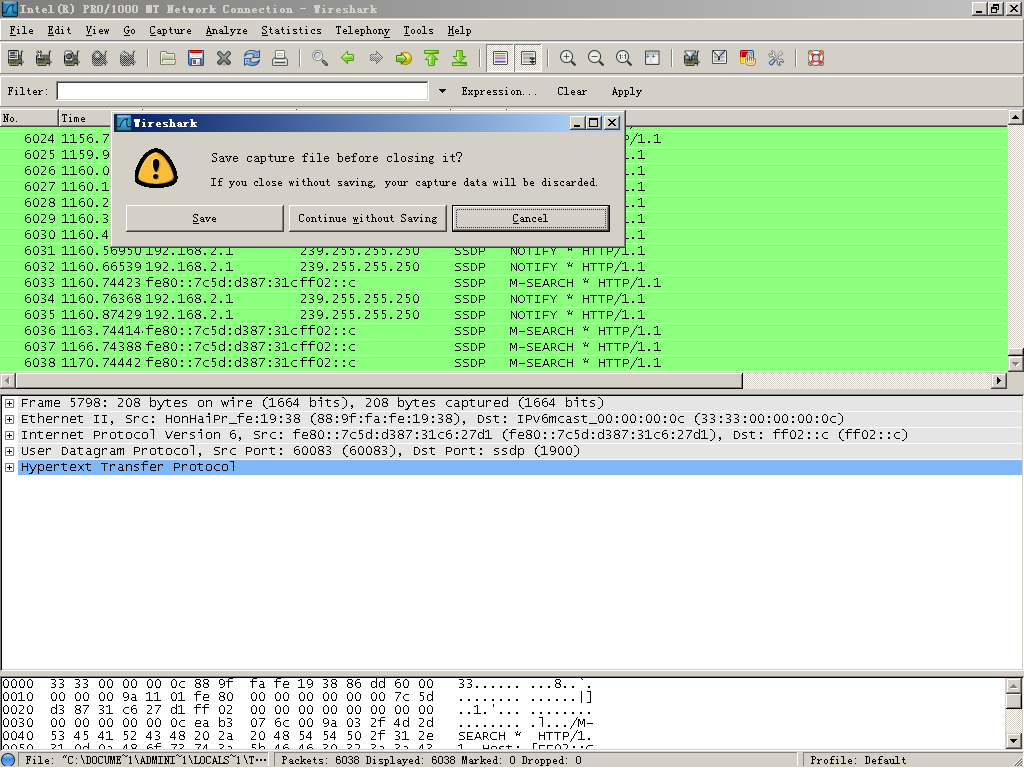
Task: Open the View menu
Action: tap(97, 31)
